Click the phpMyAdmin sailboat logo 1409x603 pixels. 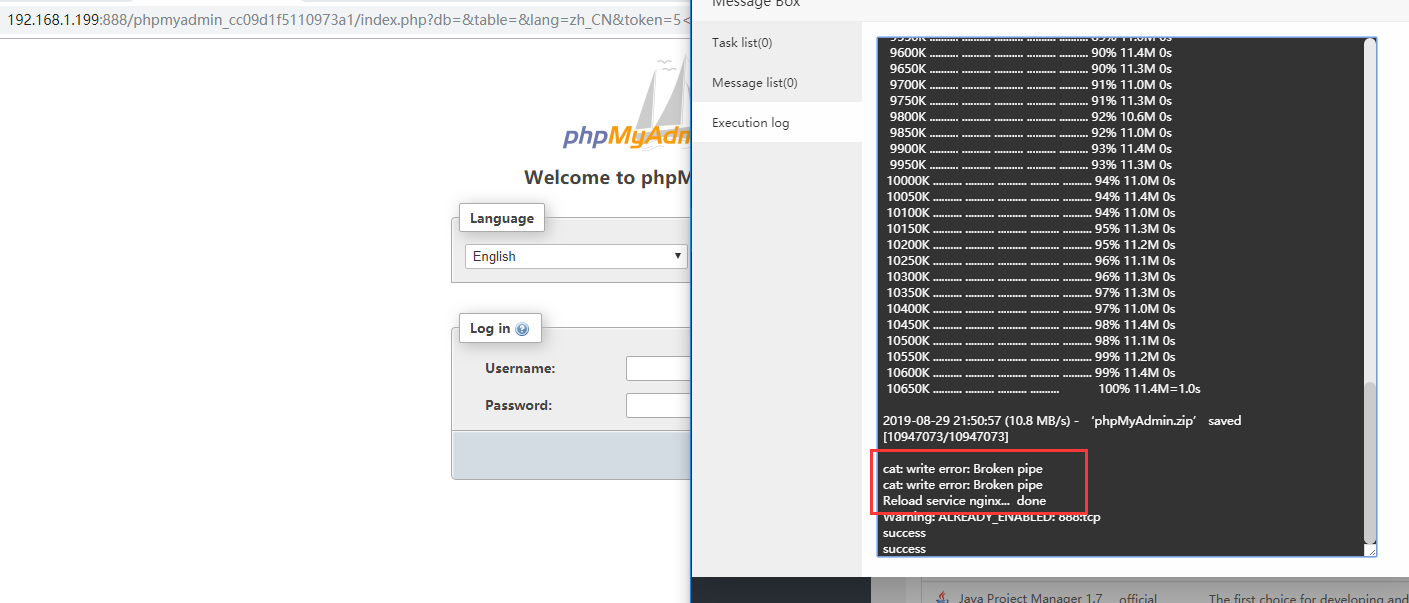(x=627, y=105)
